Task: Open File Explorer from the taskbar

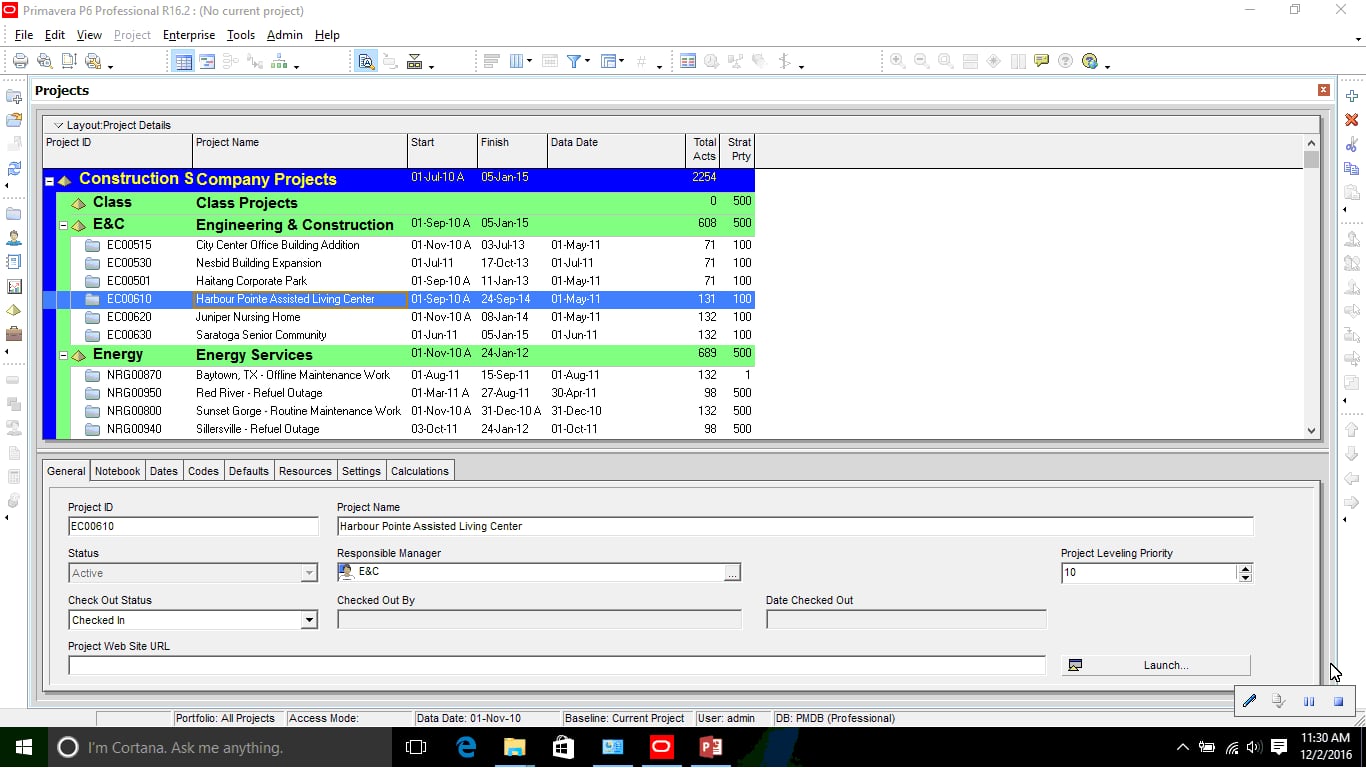Action: 514,747
